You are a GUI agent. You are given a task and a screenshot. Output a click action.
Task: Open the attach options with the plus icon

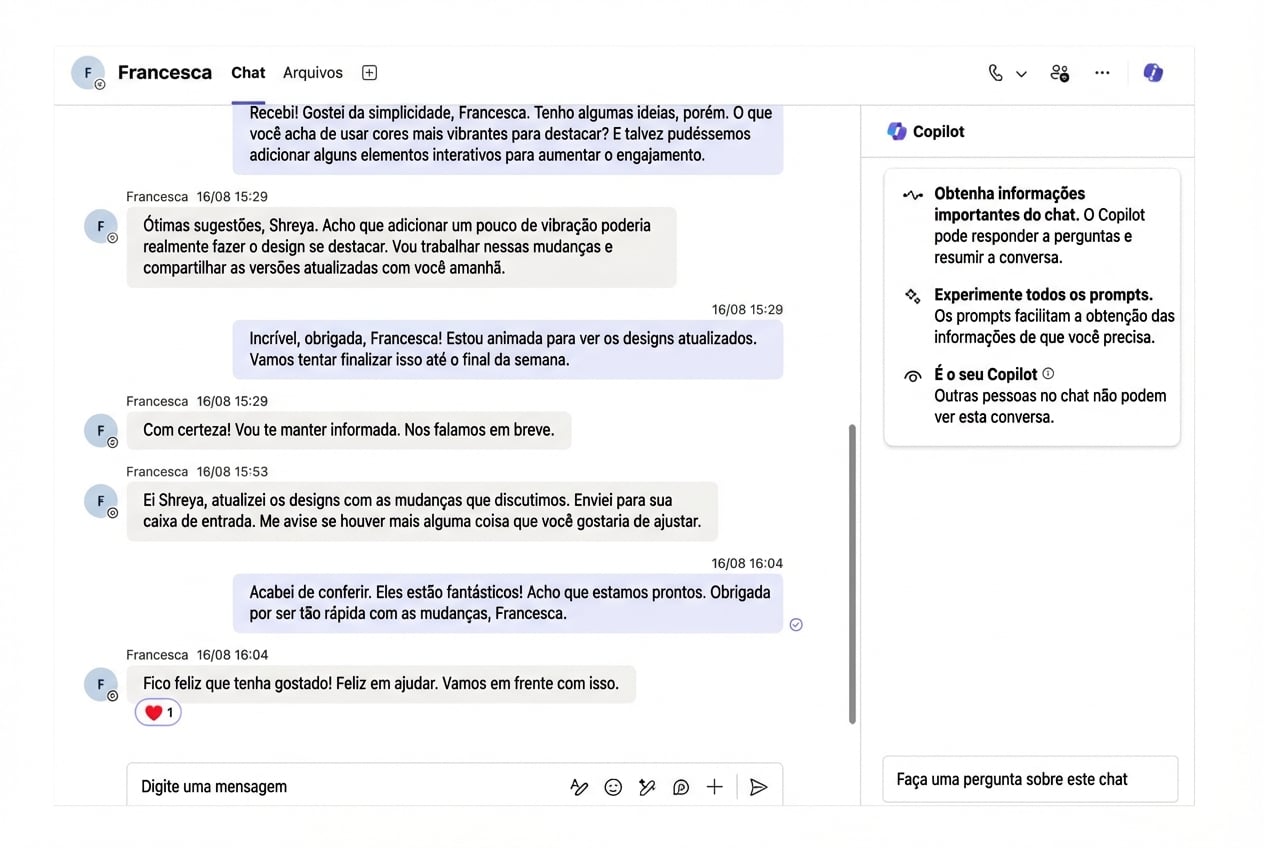point(714,787)
